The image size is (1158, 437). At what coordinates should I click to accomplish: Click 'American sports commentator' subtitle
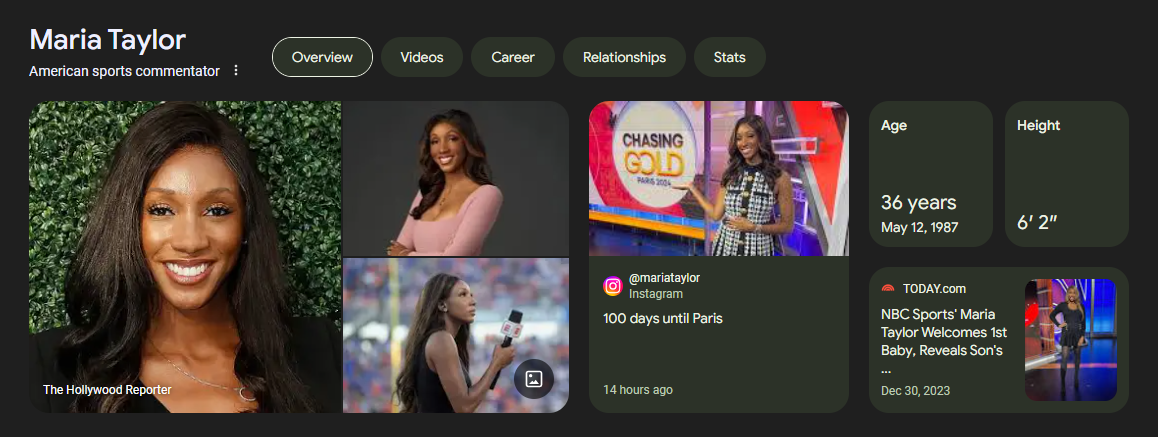125,71
